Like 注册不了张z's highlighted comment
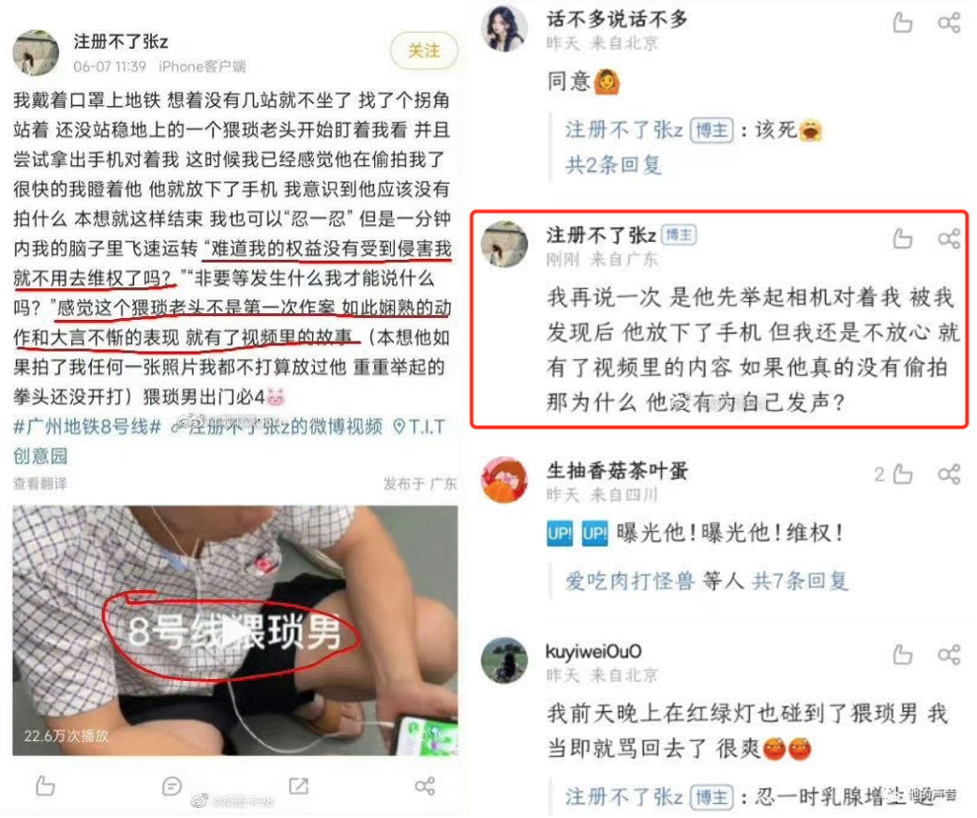This screenshot has width=977, height=818. pyautogui.click(x=902, y=239)
